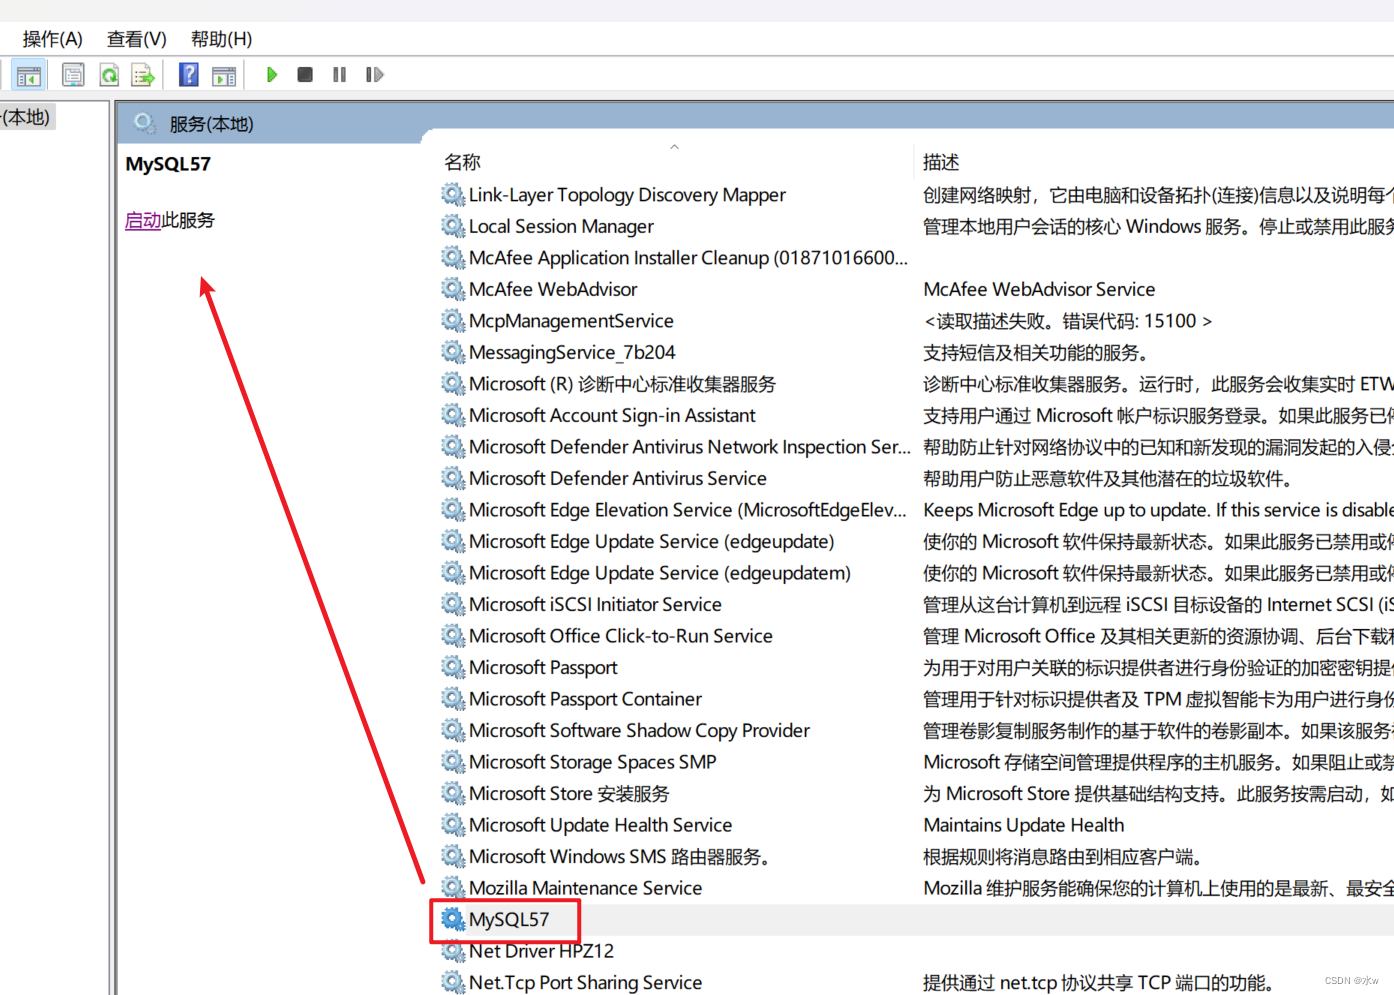This screenshot has height=995, width=1394.
Task: Click the magnifier icon in 服务(本地) header
Action: pyautogui.click(x=145, y=123)
